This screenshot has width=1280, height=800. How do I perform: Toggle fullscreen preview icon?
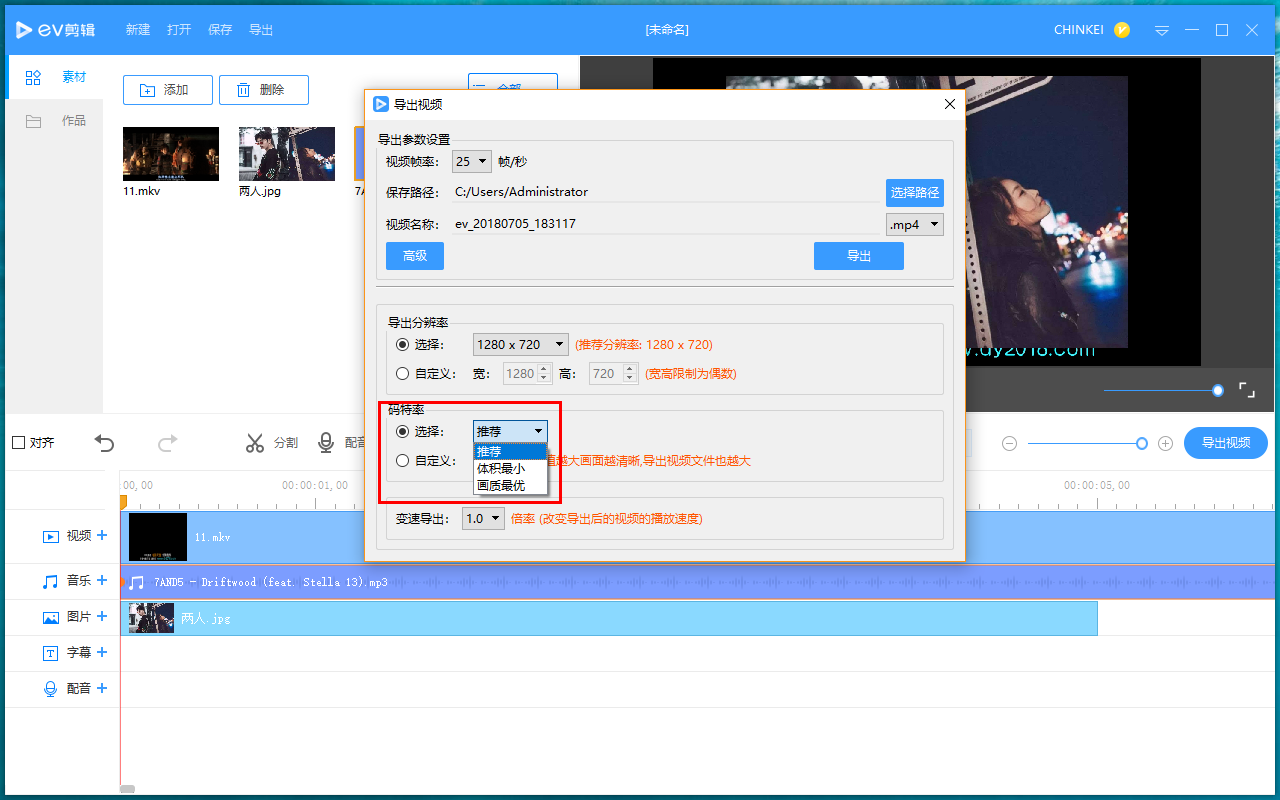[x=1247, y=390]
